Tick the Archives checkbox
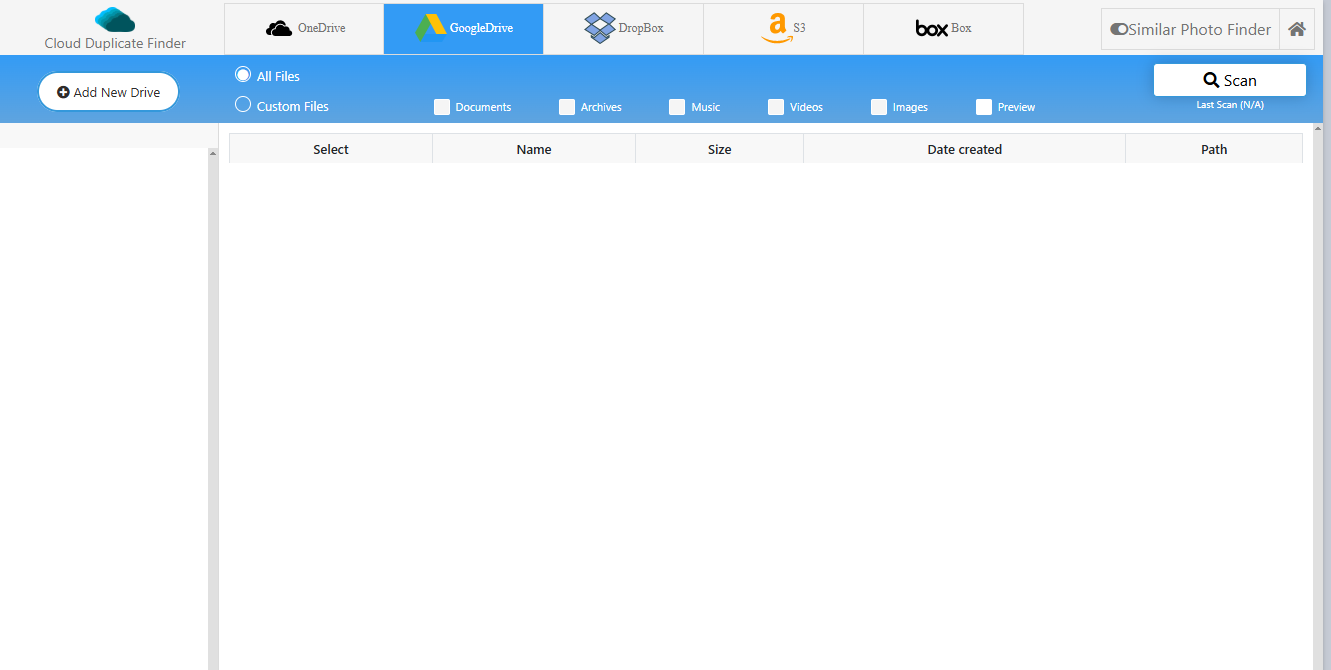The image size is (1331, 670). [x=567, y=107]
